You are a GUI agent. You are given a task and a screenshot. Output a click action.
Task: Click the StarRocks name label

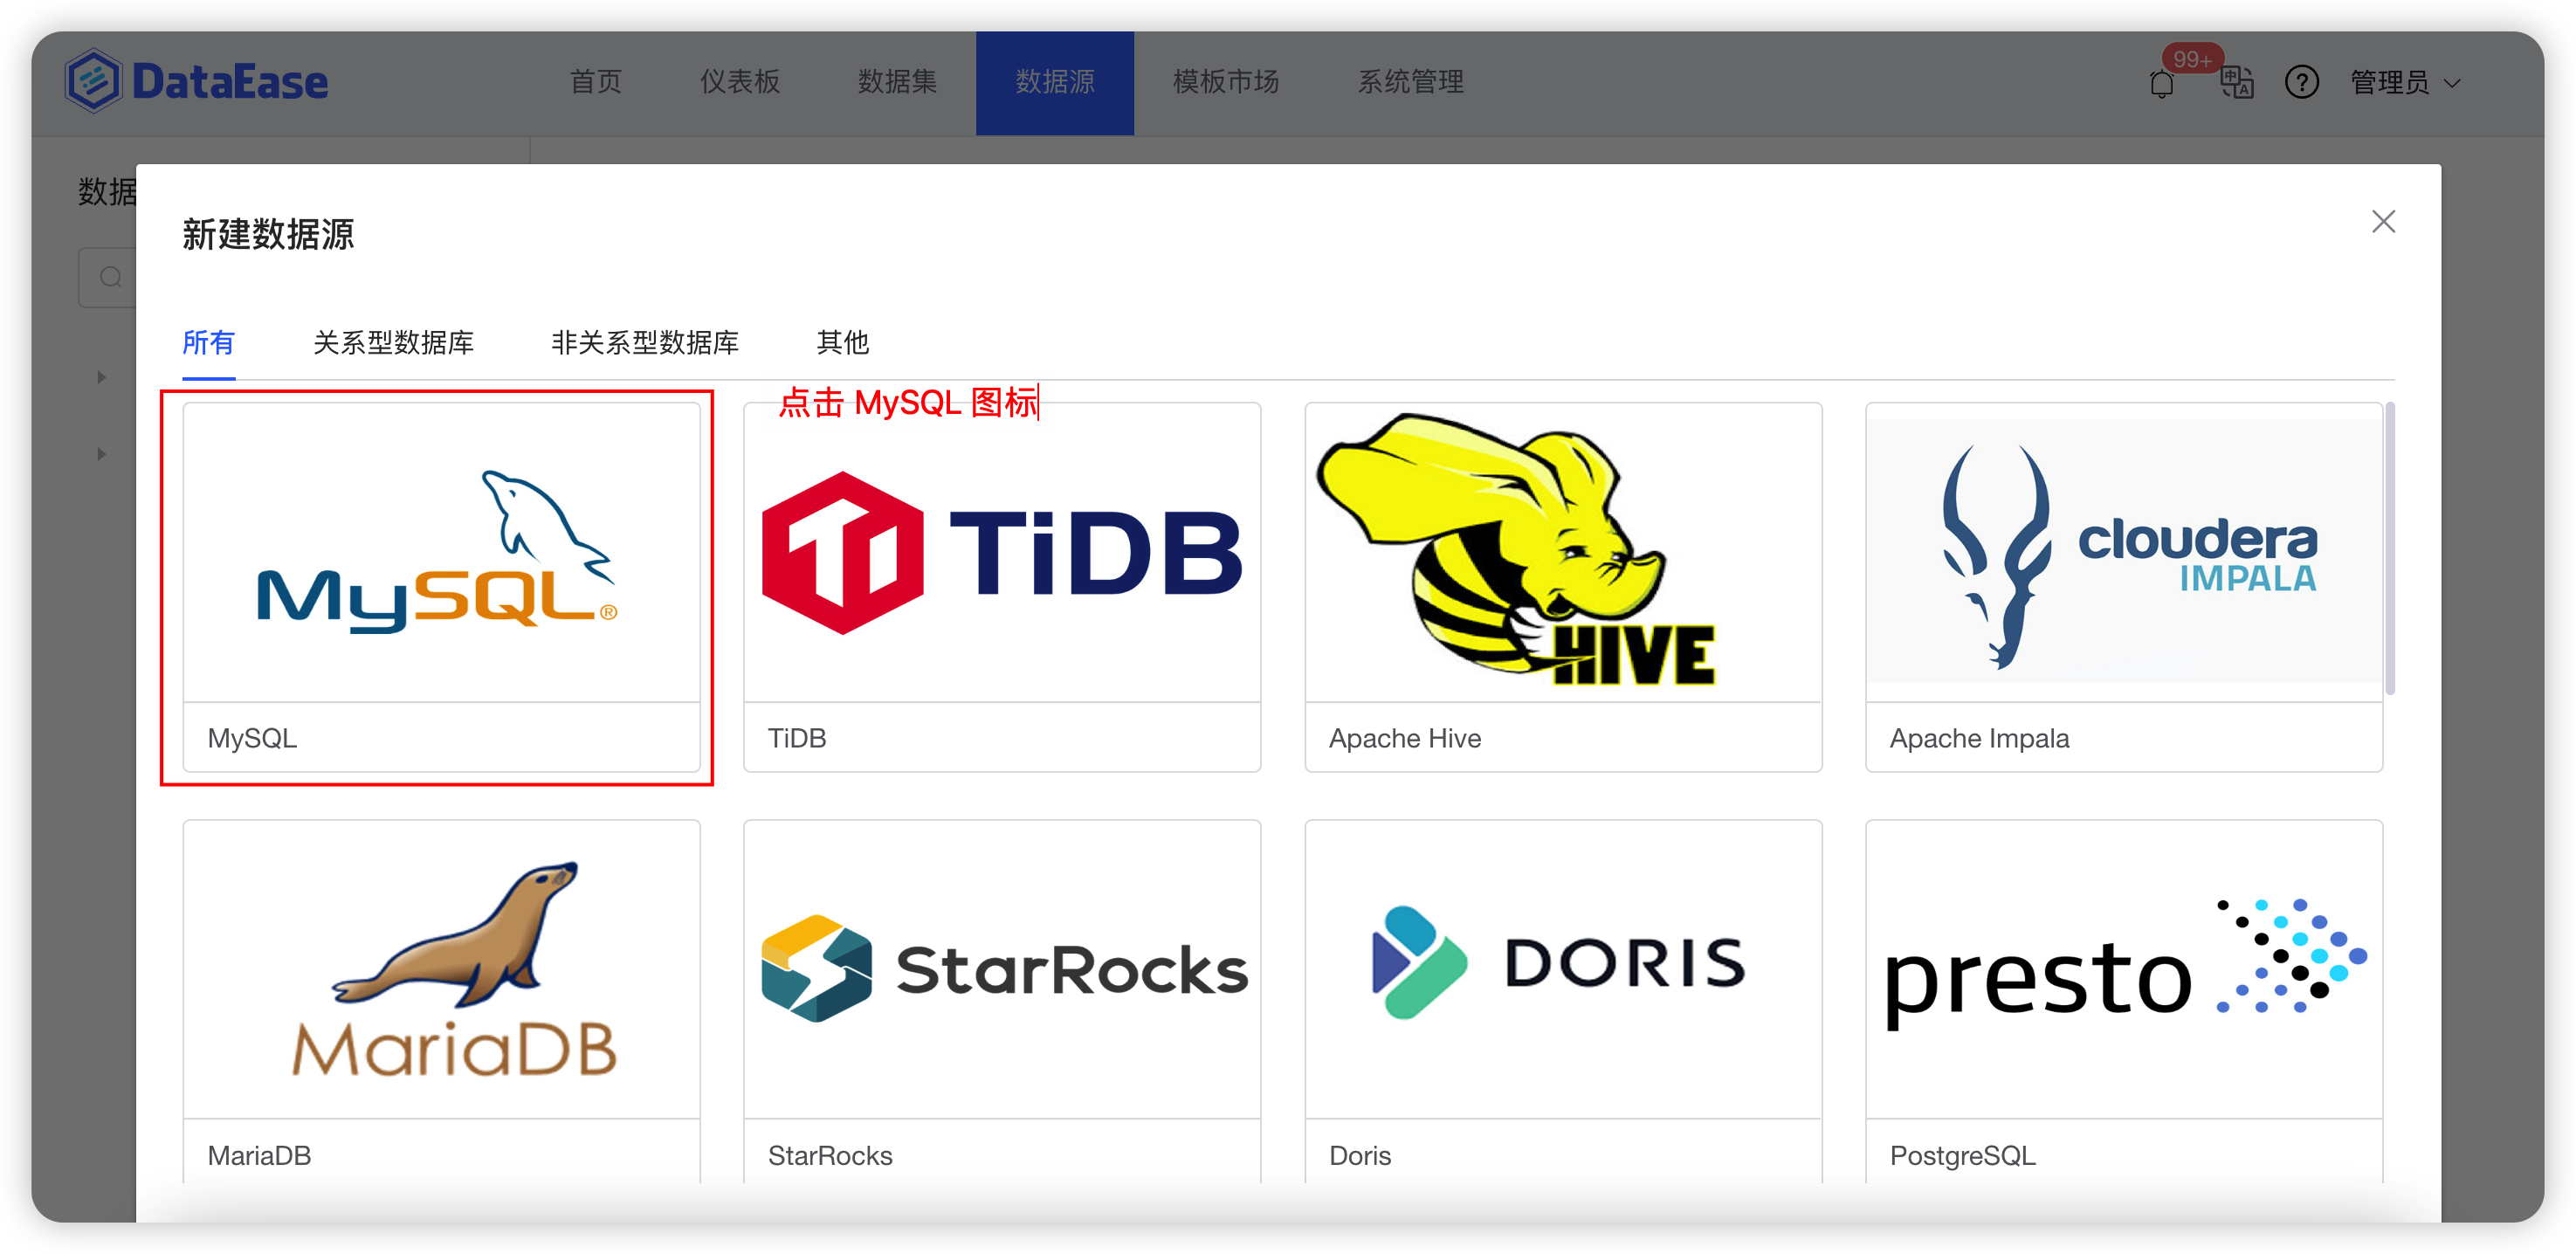click(x=829, y=1155)
